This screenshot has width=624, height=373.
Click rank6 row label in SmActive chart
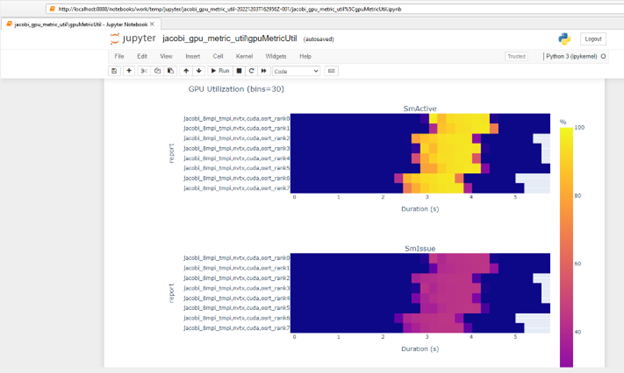[x=236, y=178]
